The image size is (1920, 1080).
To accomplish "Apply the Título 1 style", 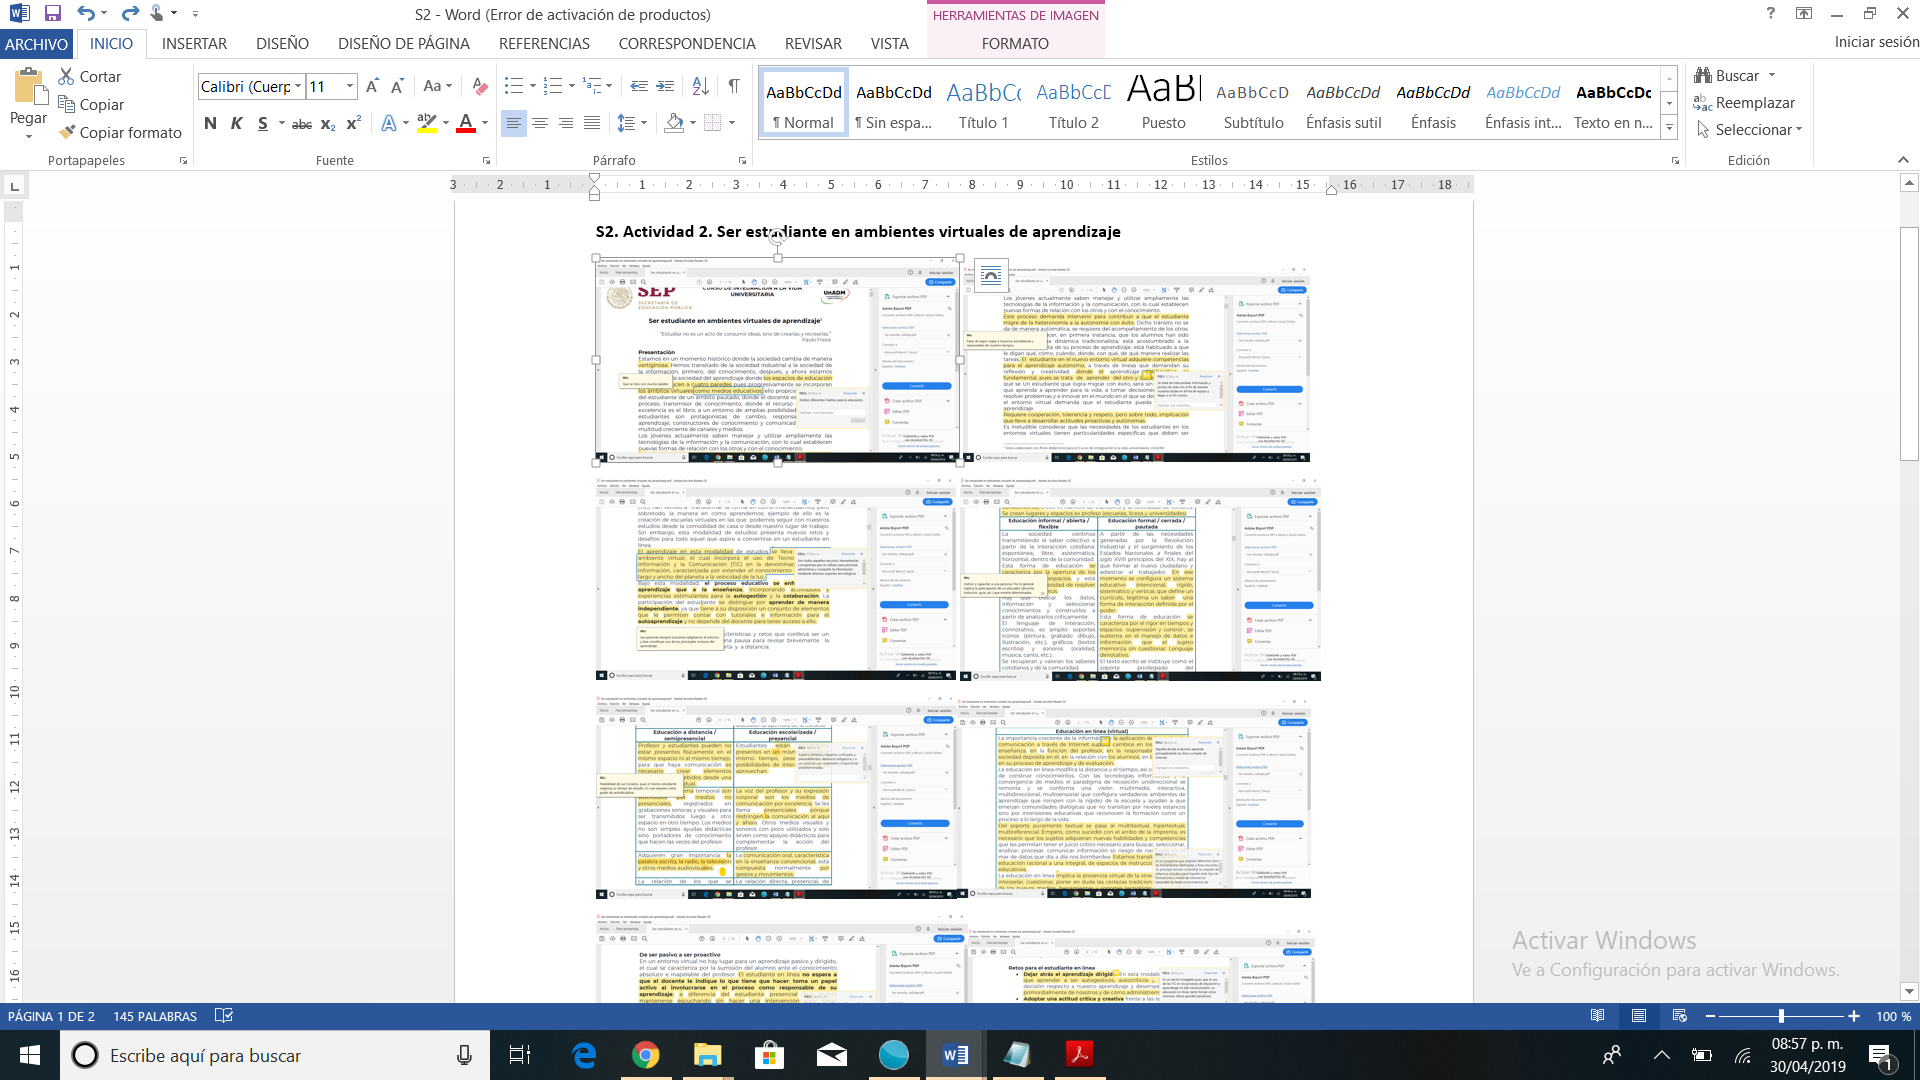I will pos(983,105).
